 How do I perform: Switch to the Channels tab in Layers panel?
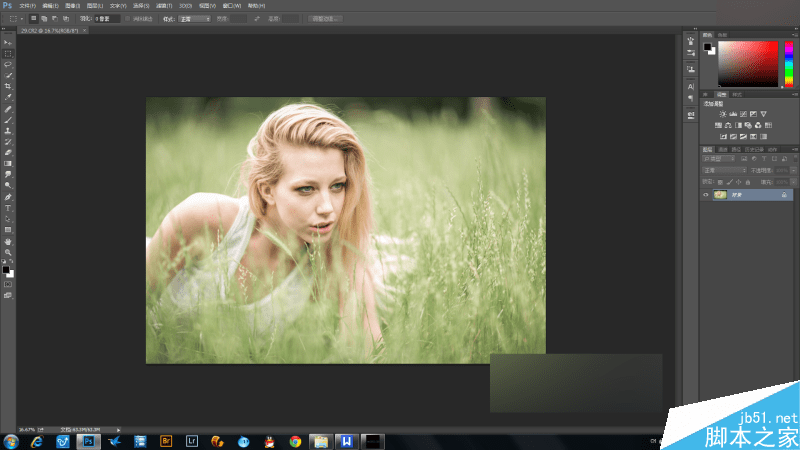[x=723, y=149]
